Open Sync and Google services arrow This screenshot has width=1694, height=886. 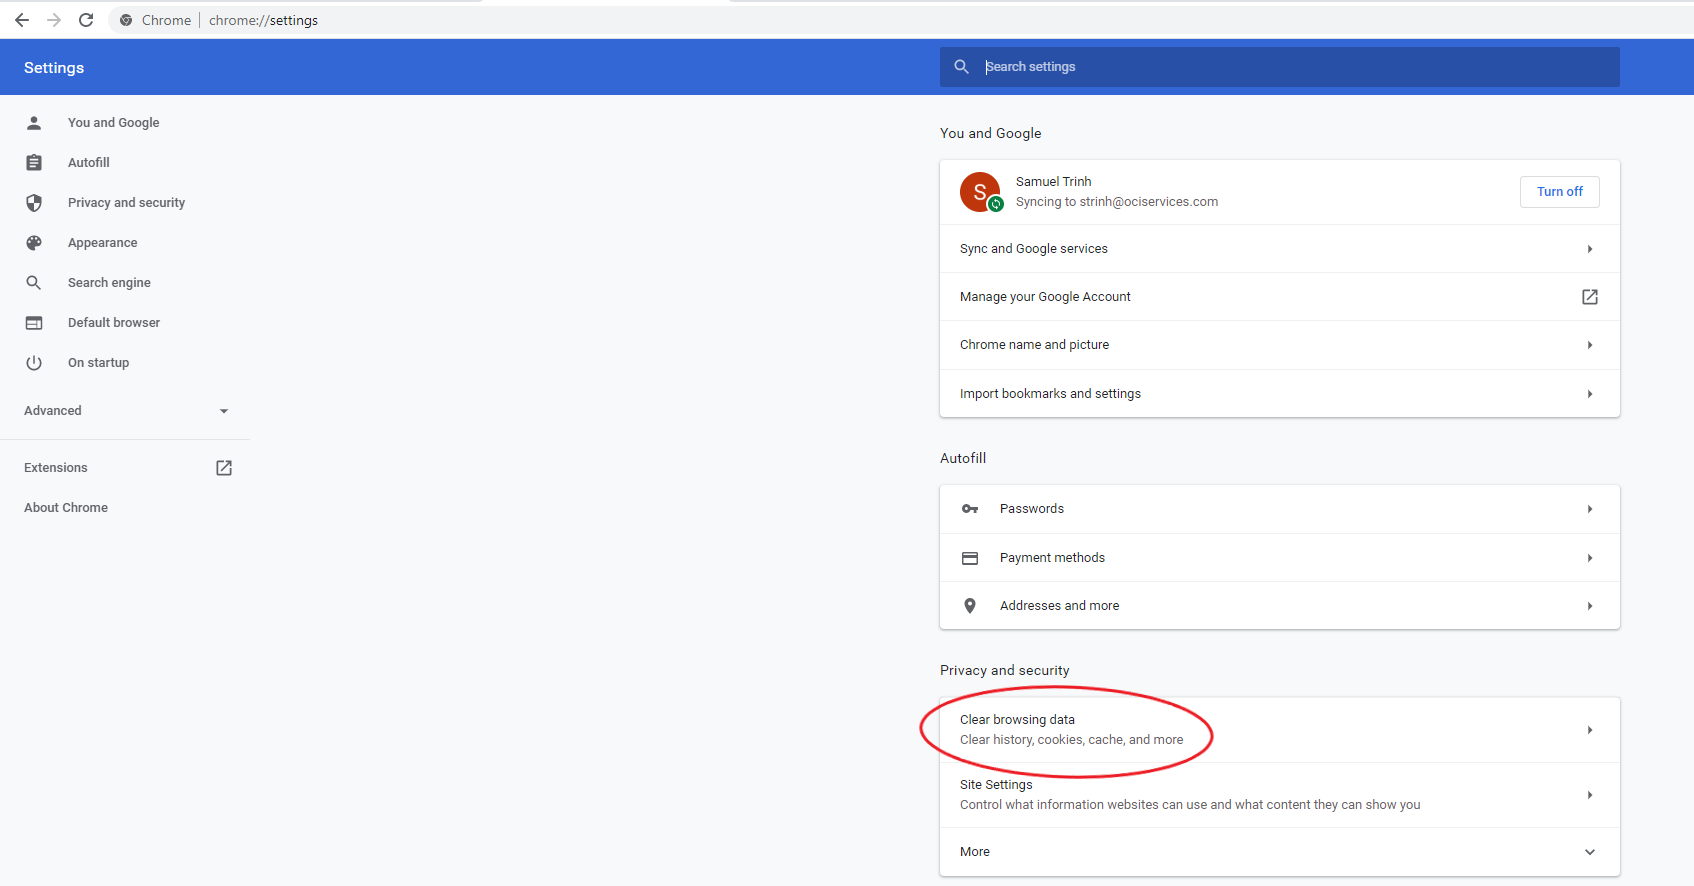(x=1589, y=249)
